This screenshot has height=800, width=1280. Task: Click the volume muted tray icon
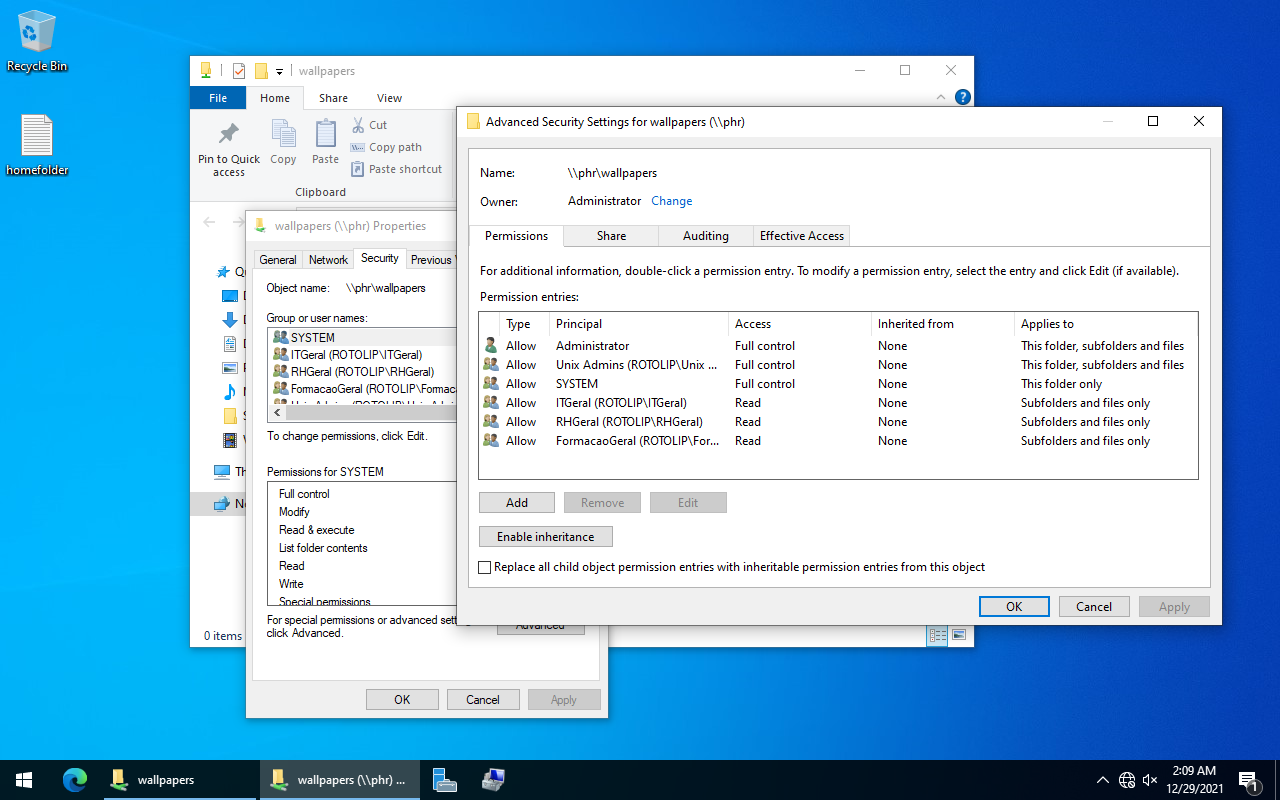click(x=1150, y=780)
